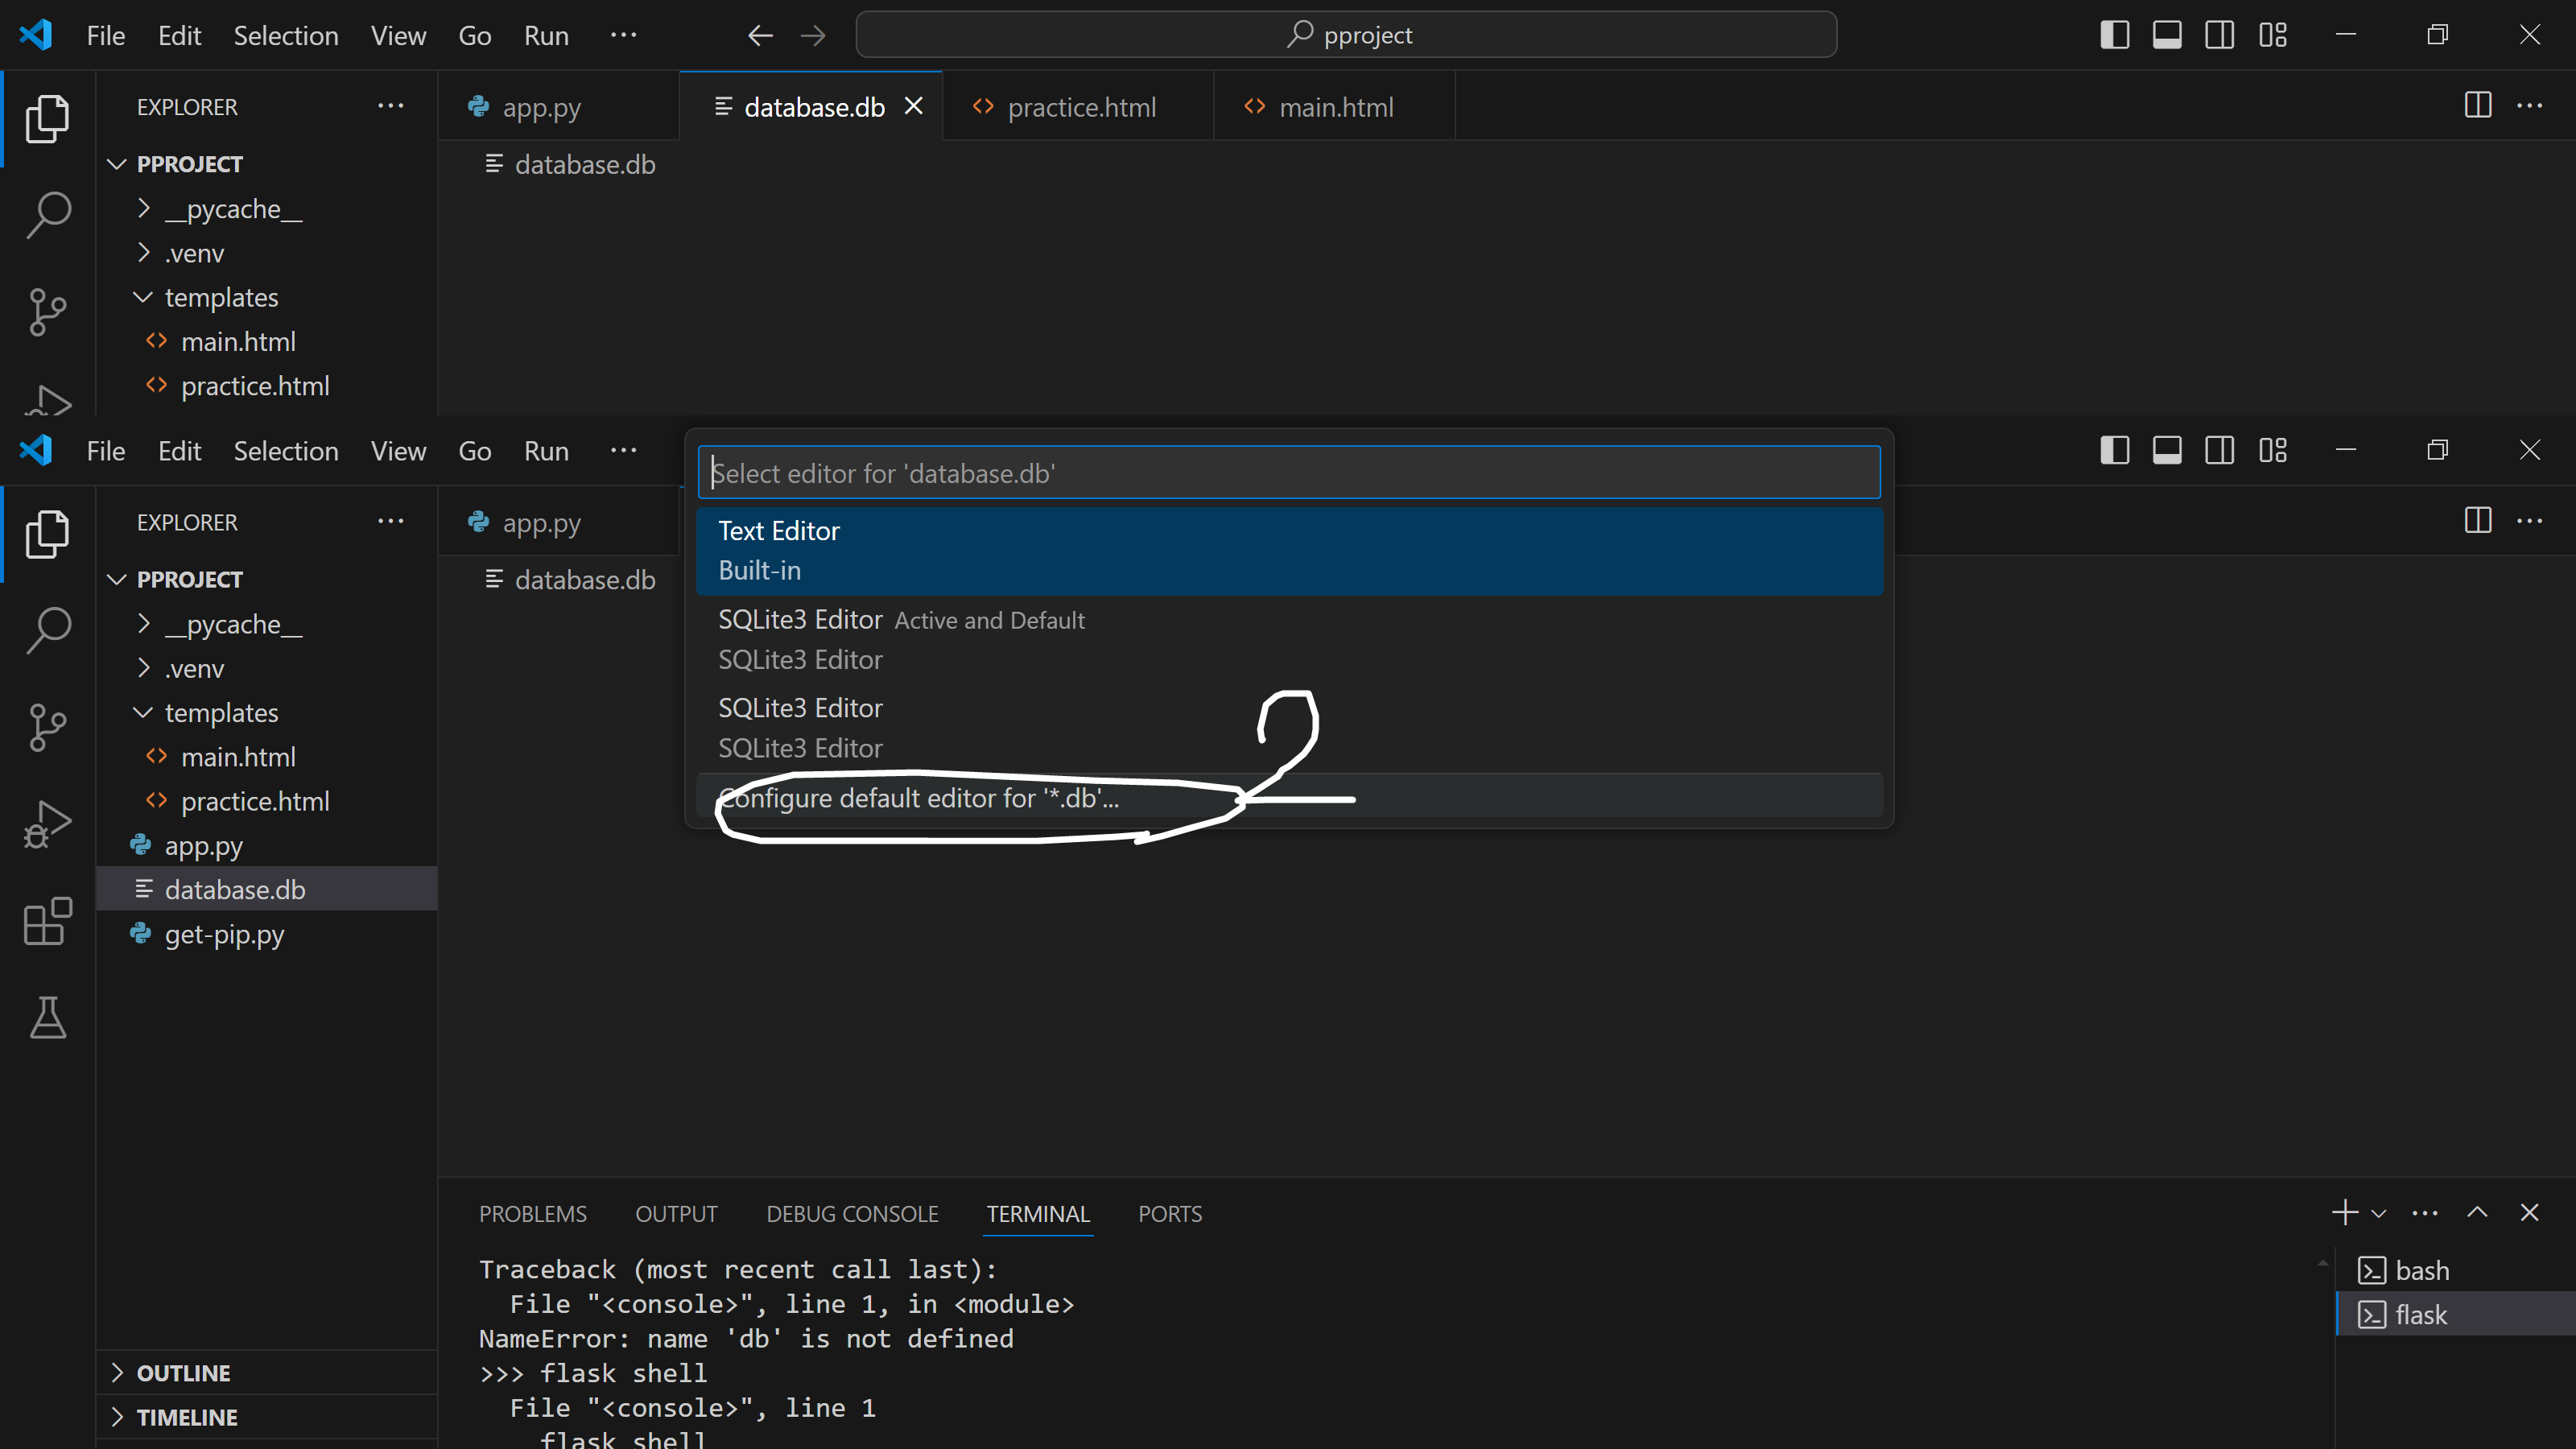Toggle secondary side bar in the upper window
The width and height of the screenshot is (2576, 1449).
[x=2220, y=35]
